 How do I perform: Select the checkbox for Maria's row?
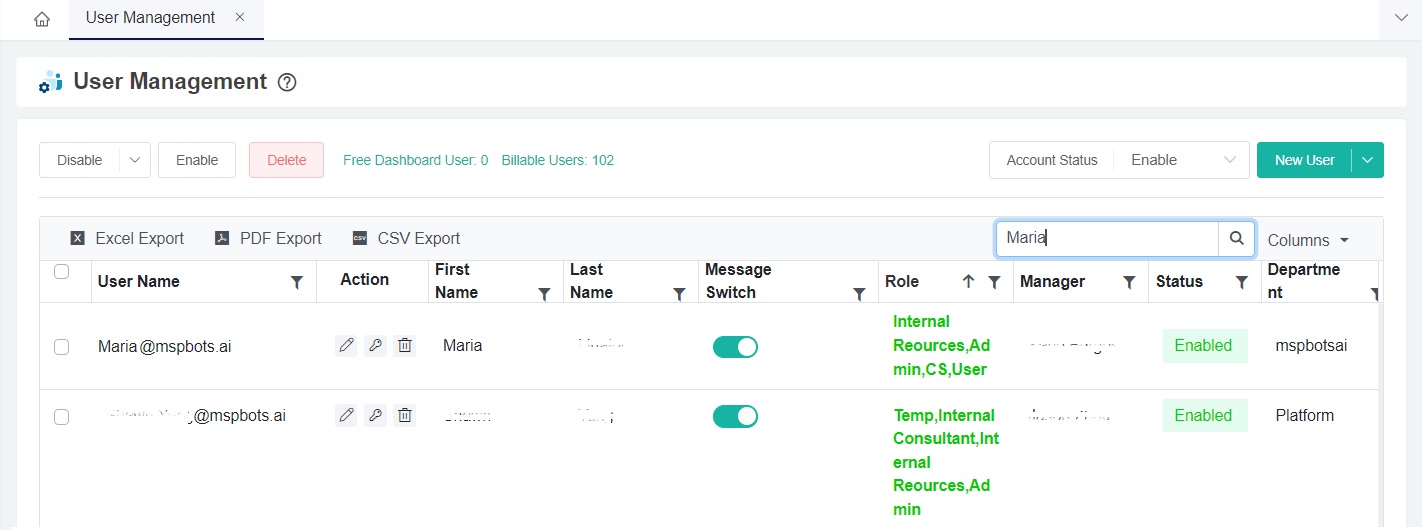pos(61,346)
